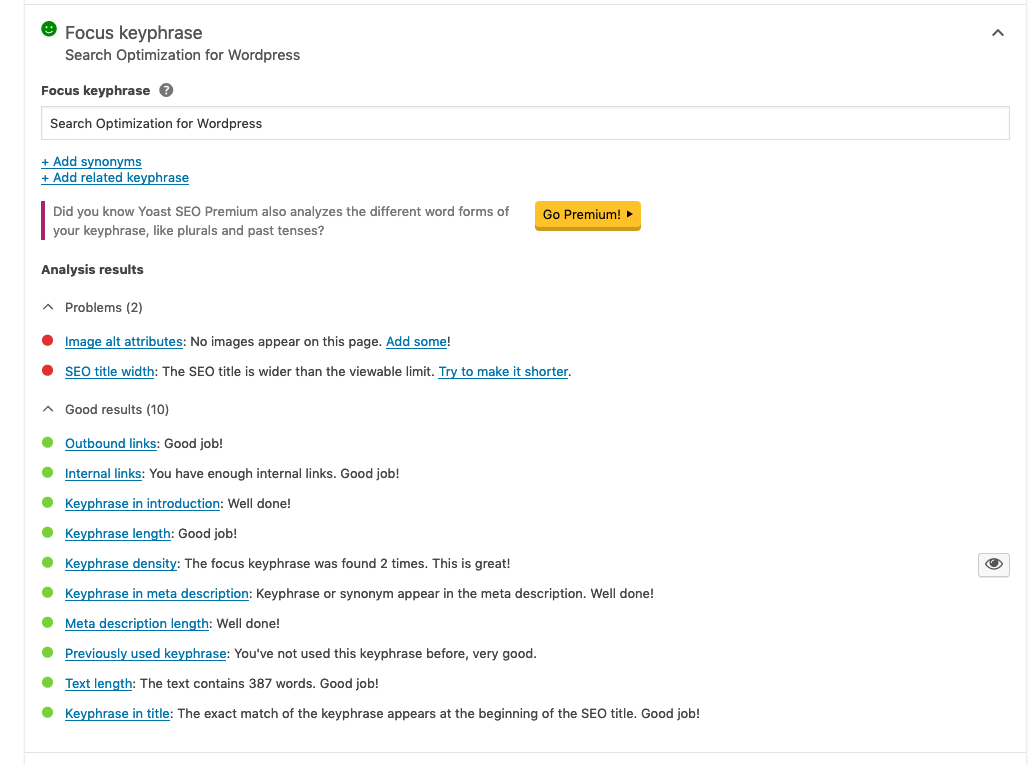Viewport: 1035px width, 765px height.
Task: Collapse the Focus keyphrase panel chevron
Action: coord(997,33)
